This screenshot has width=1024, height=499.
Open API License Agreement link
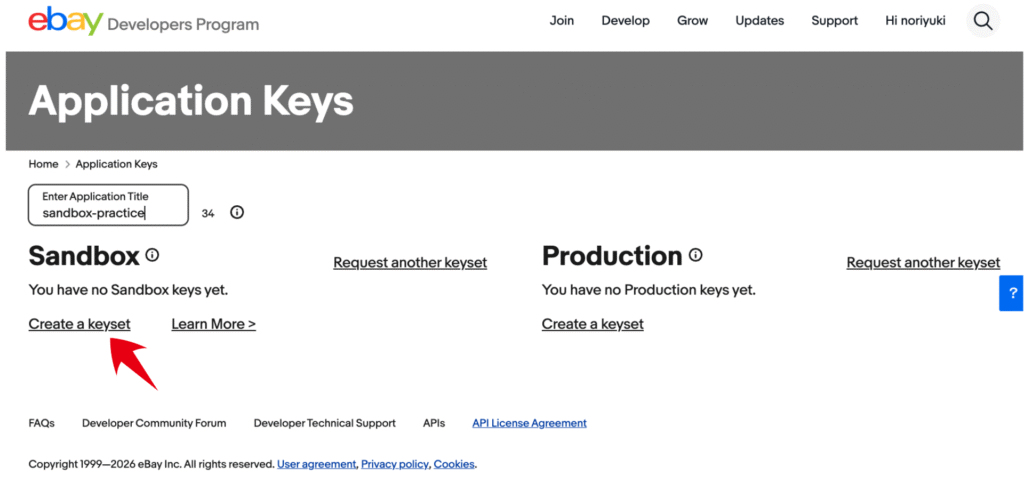pyautogui.click(x=530, y=423)
